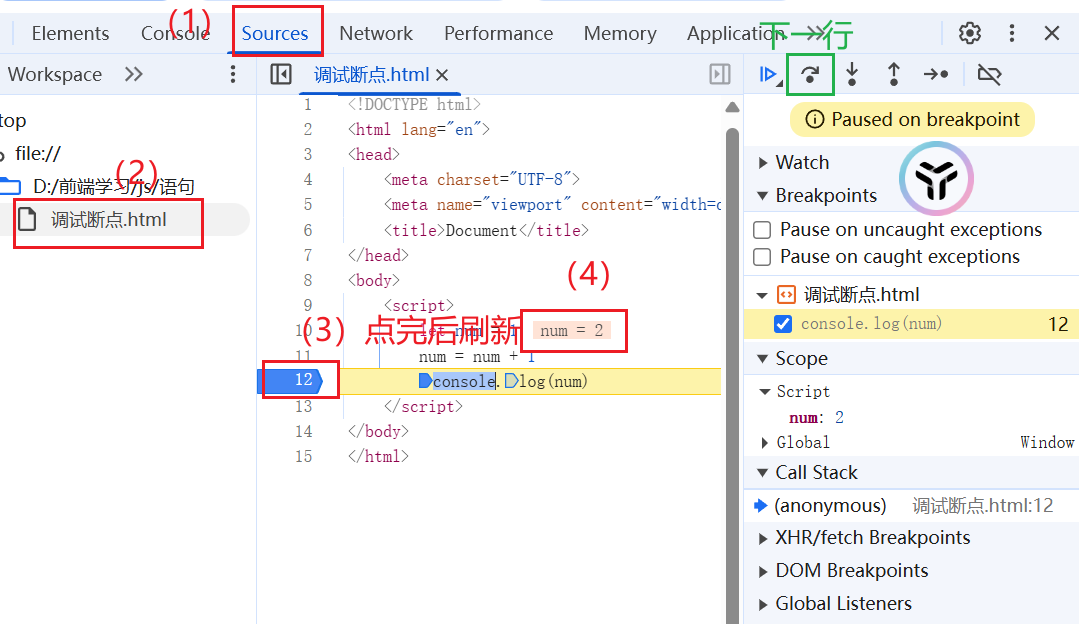Click the inline breakpoint marker before console
The width and height of the screenshot is (1079, 624).
pos(425,381)
